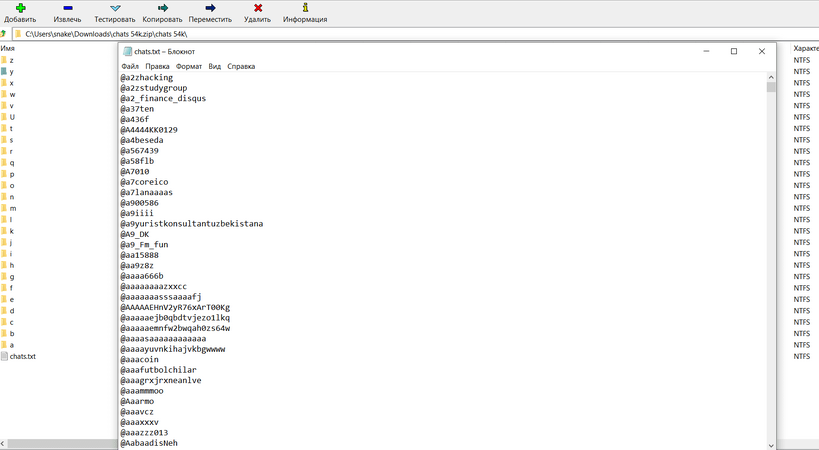Go up one folder via address bar icon

coord(5,33)
